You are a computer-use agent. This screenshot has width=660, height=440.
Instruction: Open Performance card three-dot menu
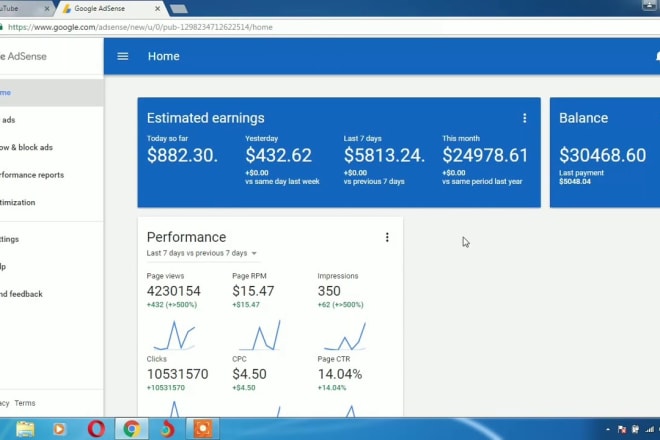coord(387,237)
